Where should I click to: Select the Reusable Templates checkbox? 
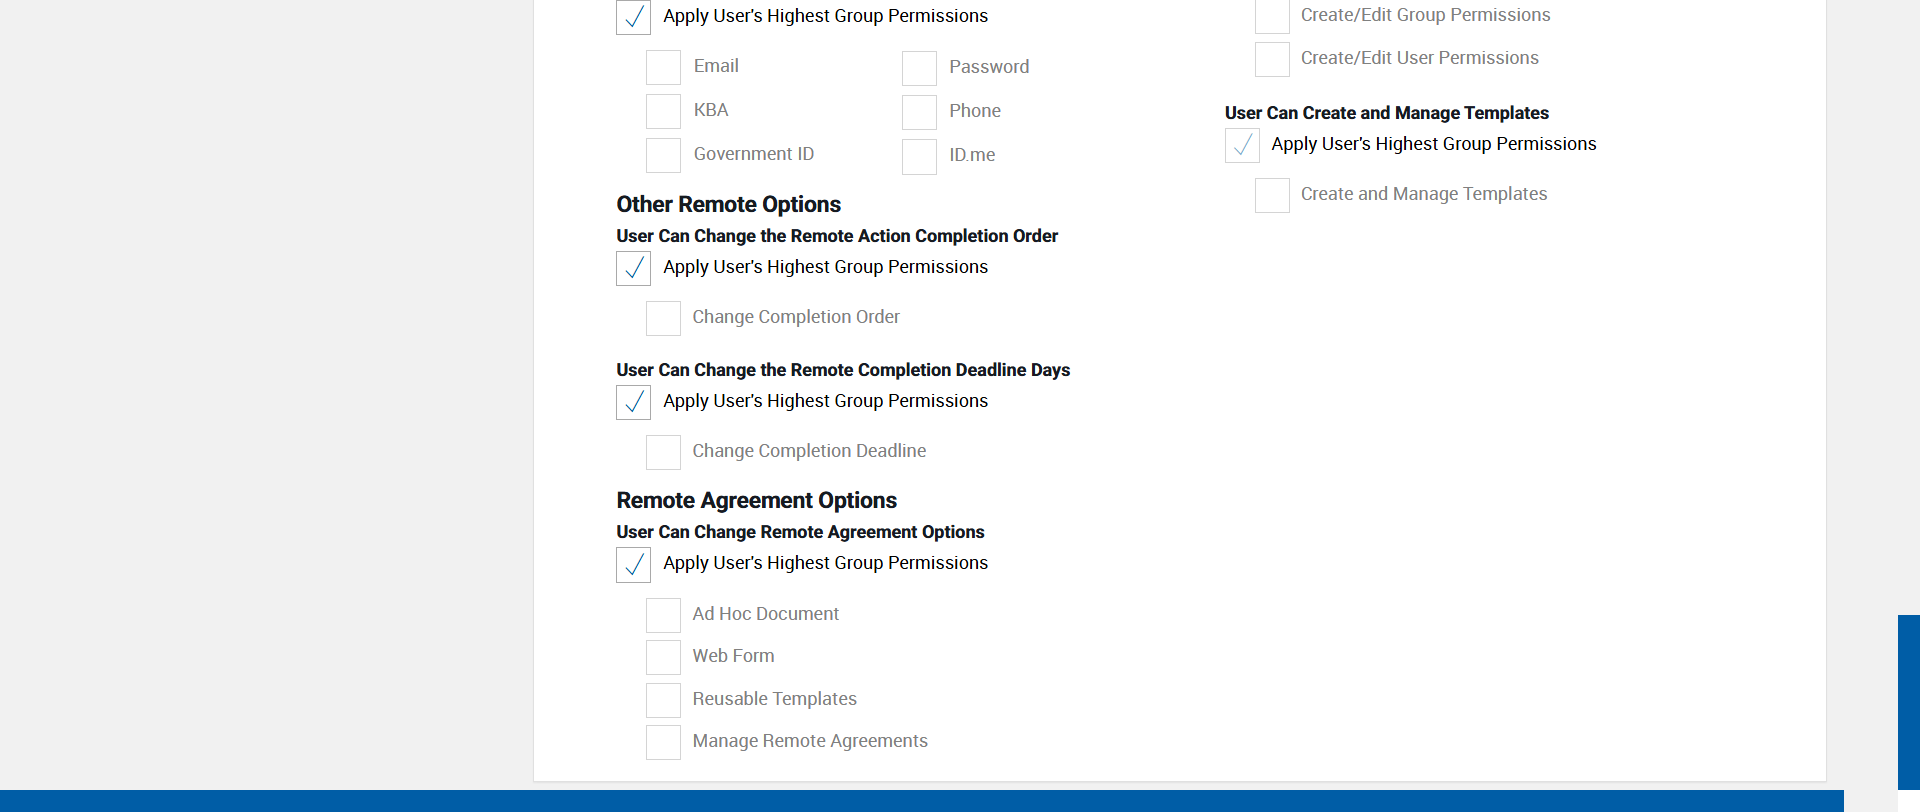pyautogui.click(x=663, y=700)
